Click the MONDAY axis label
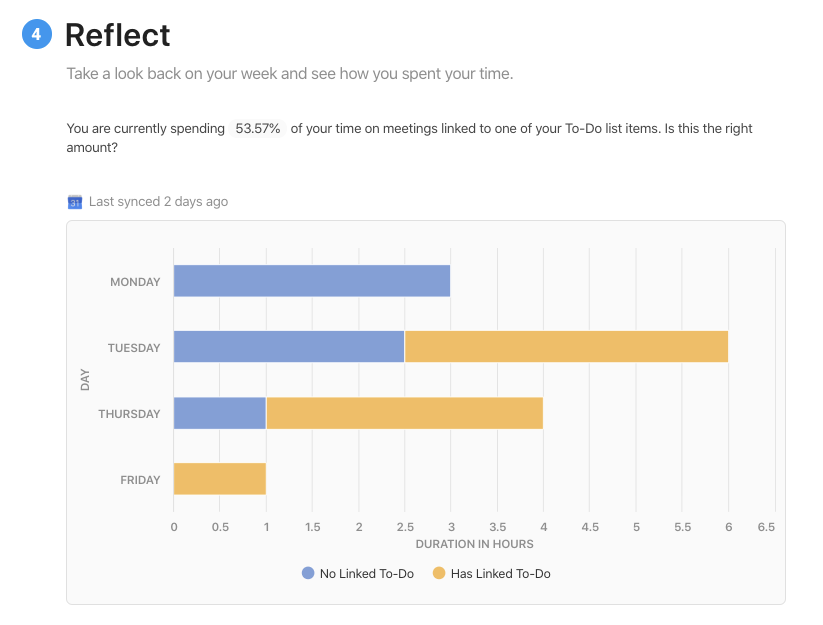 click(135, 282)
